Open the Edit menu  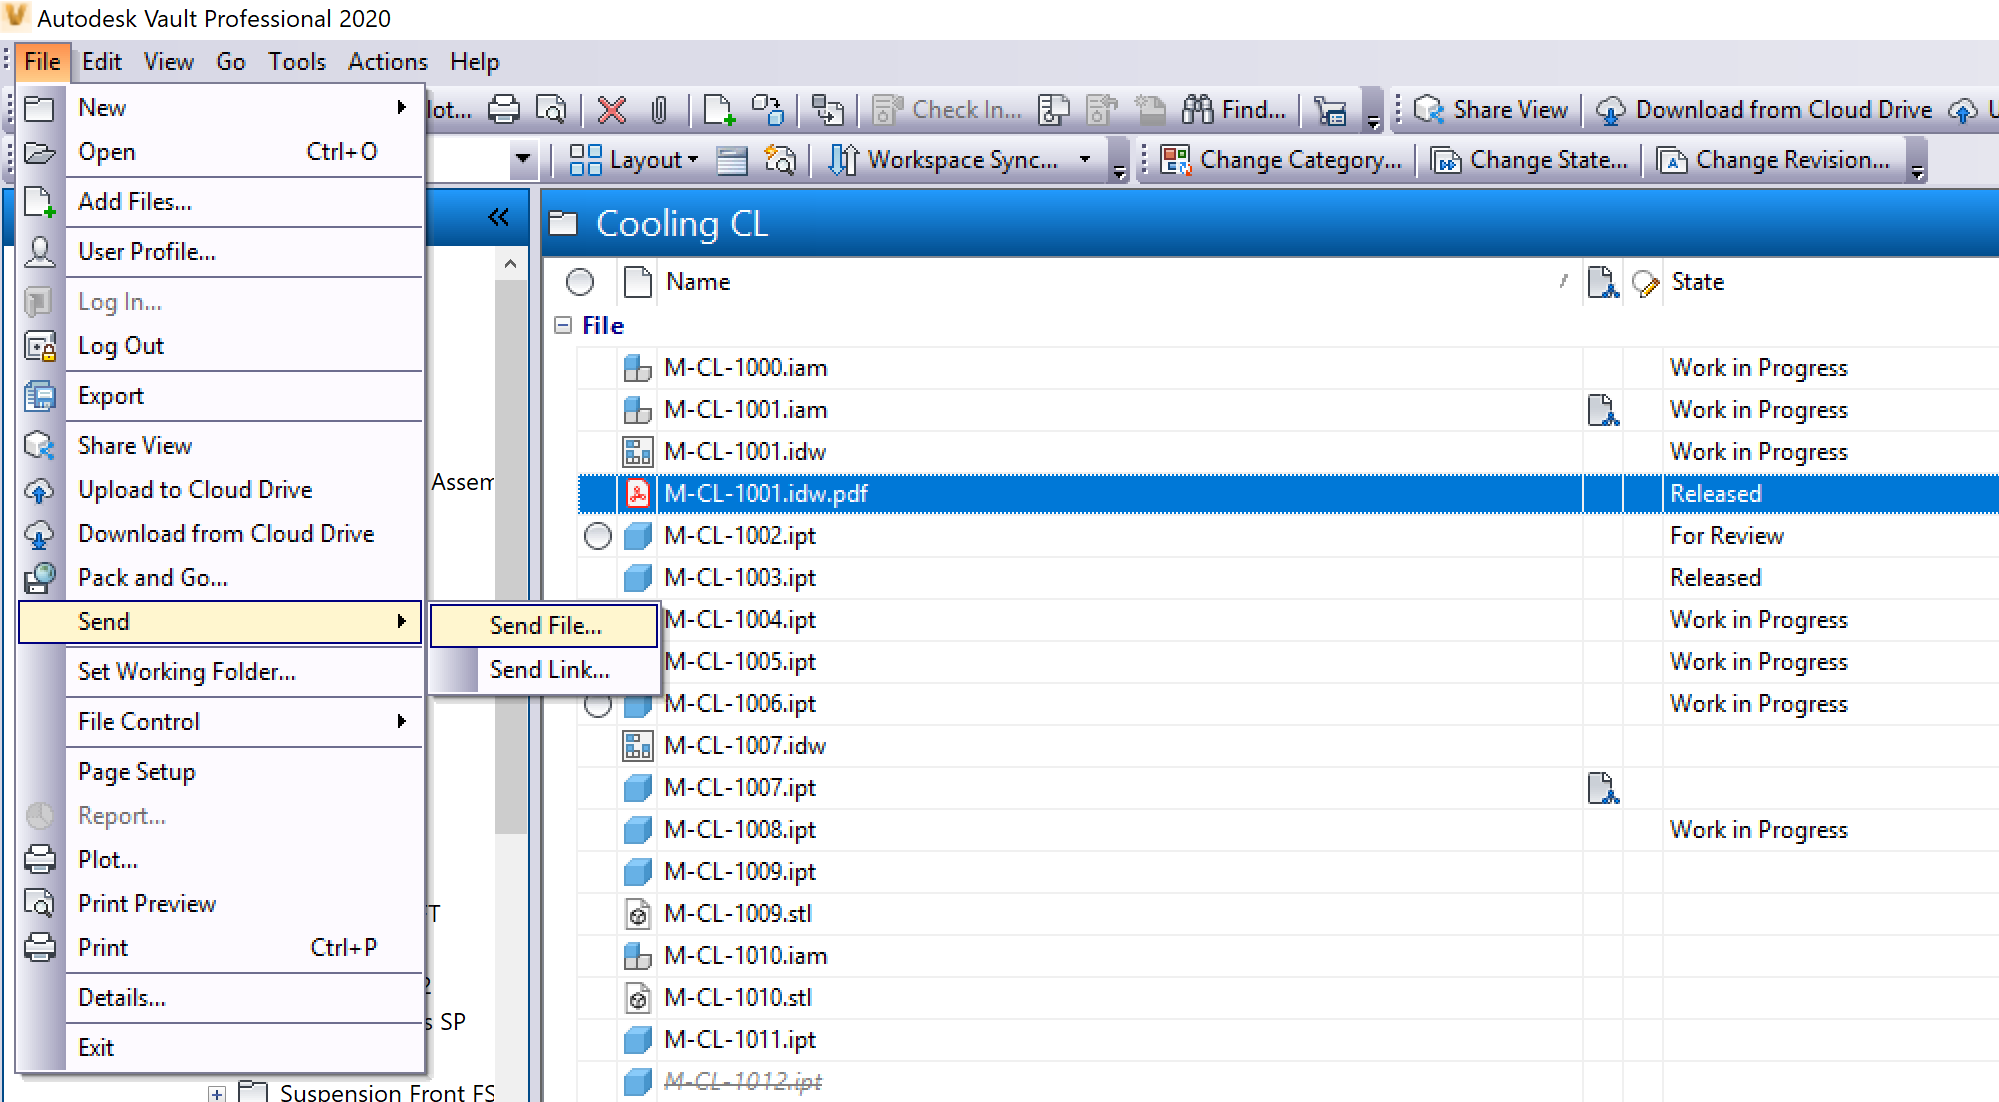(101, 62)
